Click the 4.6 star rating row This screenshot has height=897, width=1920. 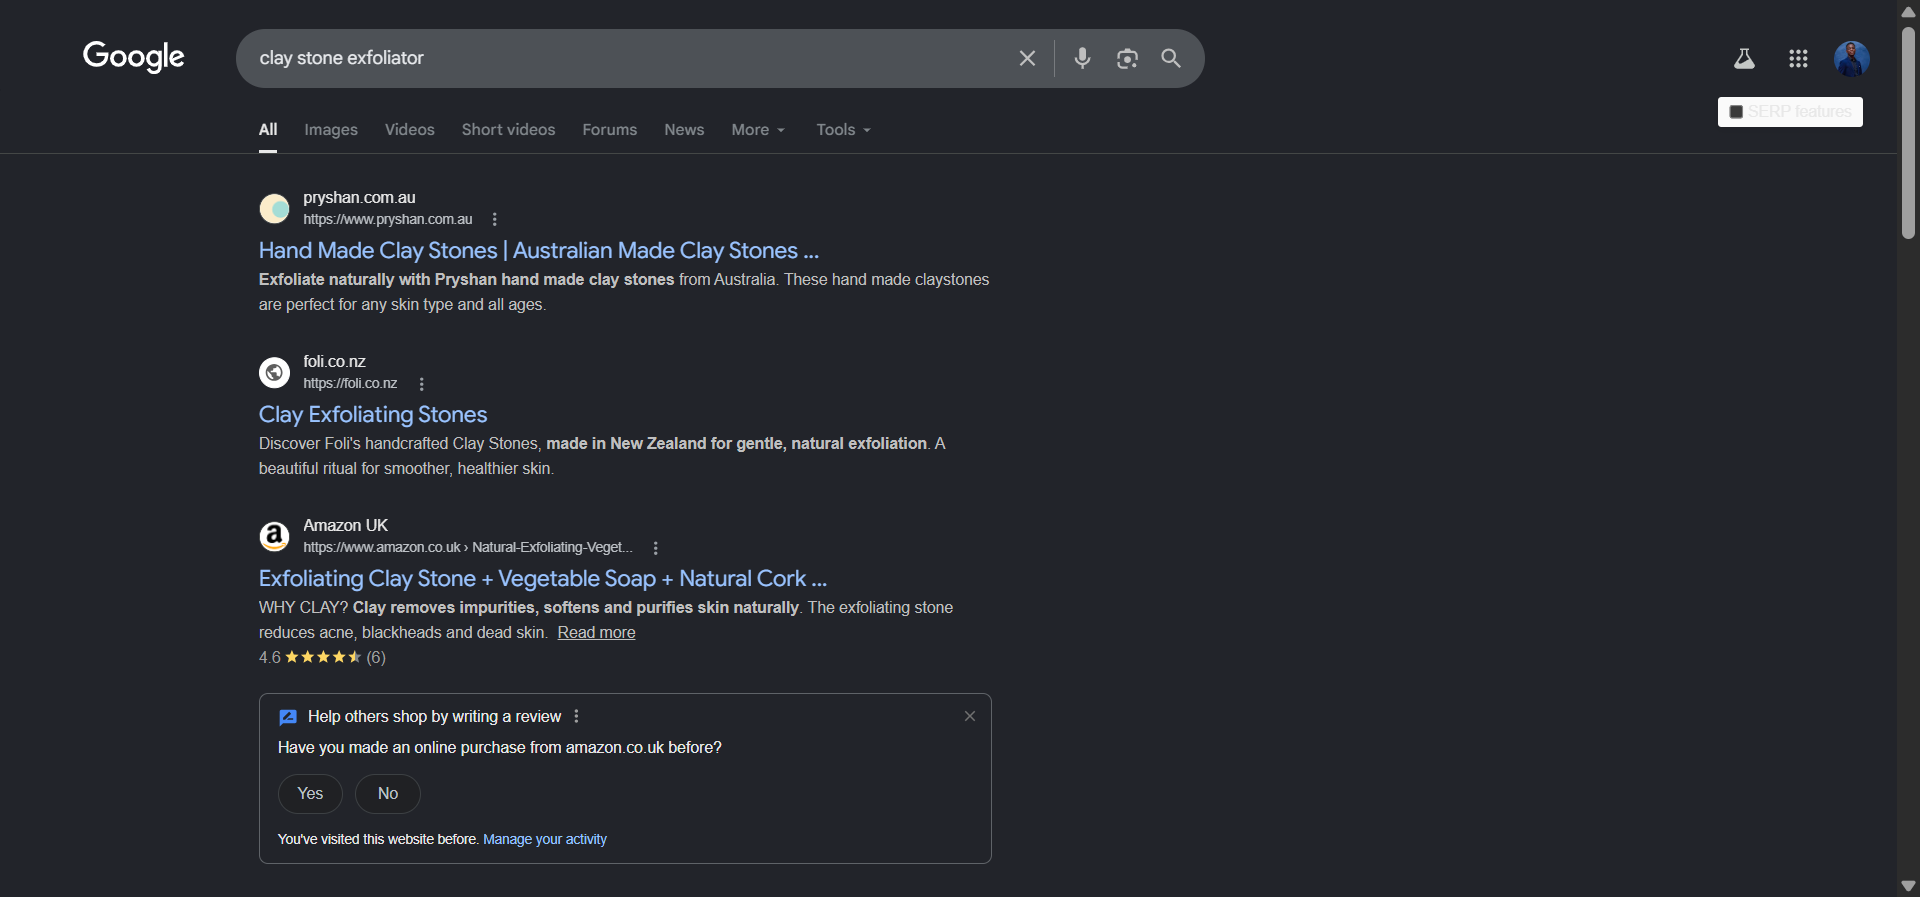pyautogui.click(x=322, y=657)
